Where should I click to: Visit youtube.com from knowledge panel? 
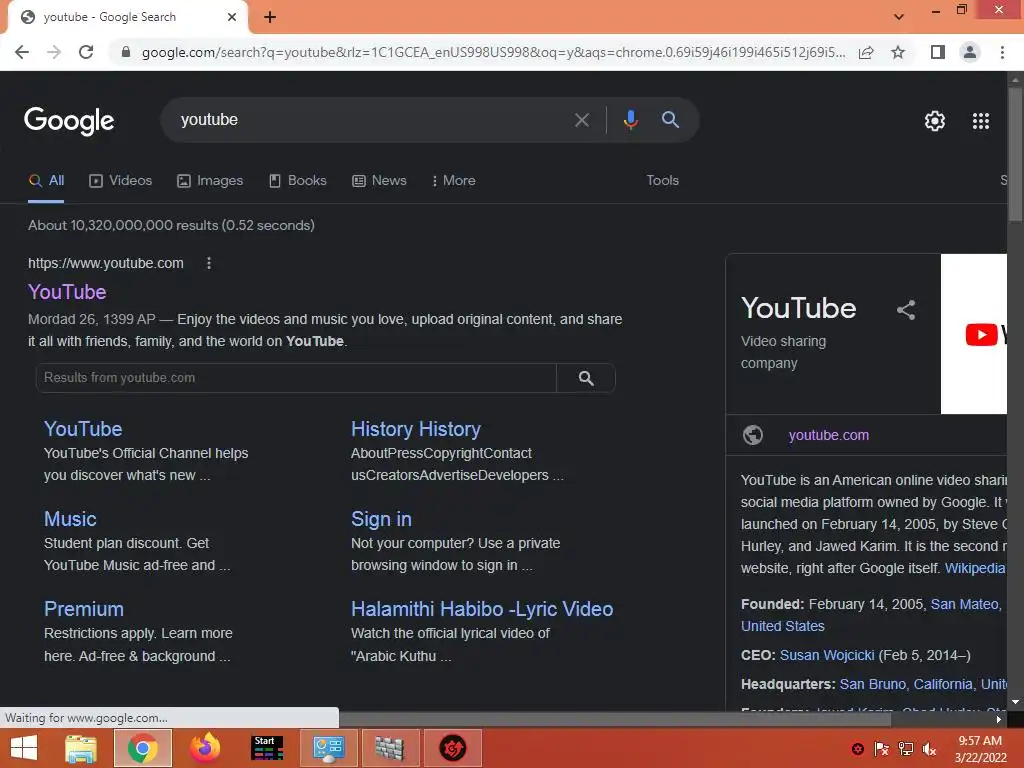(x=829, y=436)
